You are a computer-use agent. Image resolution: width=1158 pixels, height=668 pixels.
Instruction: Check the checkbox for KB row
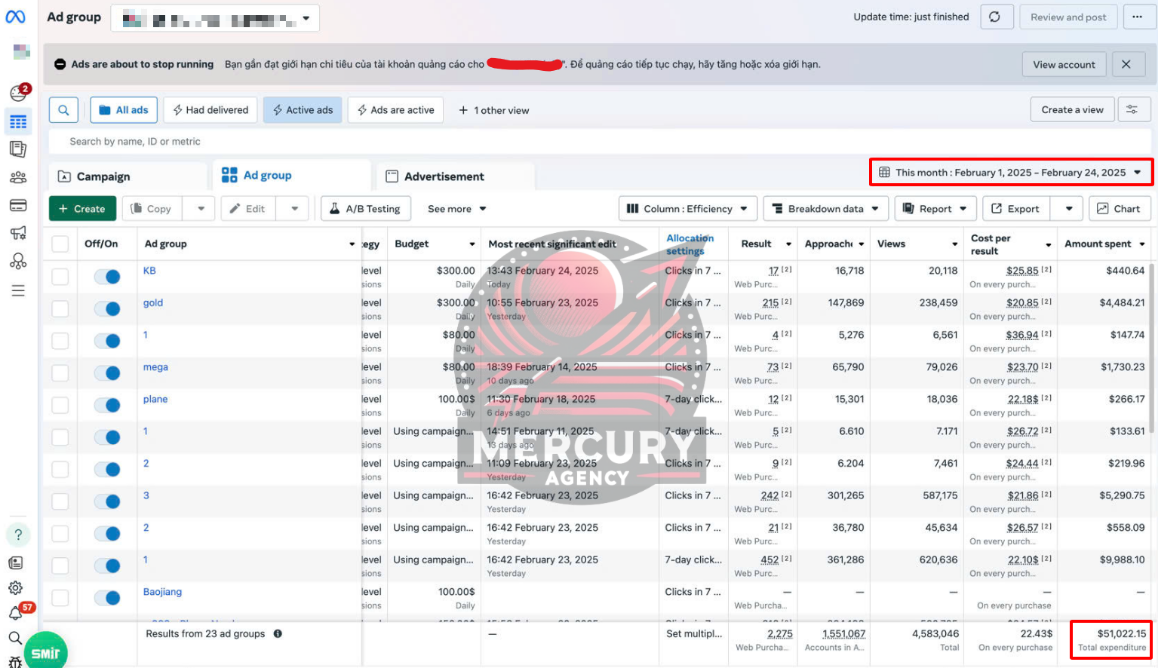coord(60,277)
